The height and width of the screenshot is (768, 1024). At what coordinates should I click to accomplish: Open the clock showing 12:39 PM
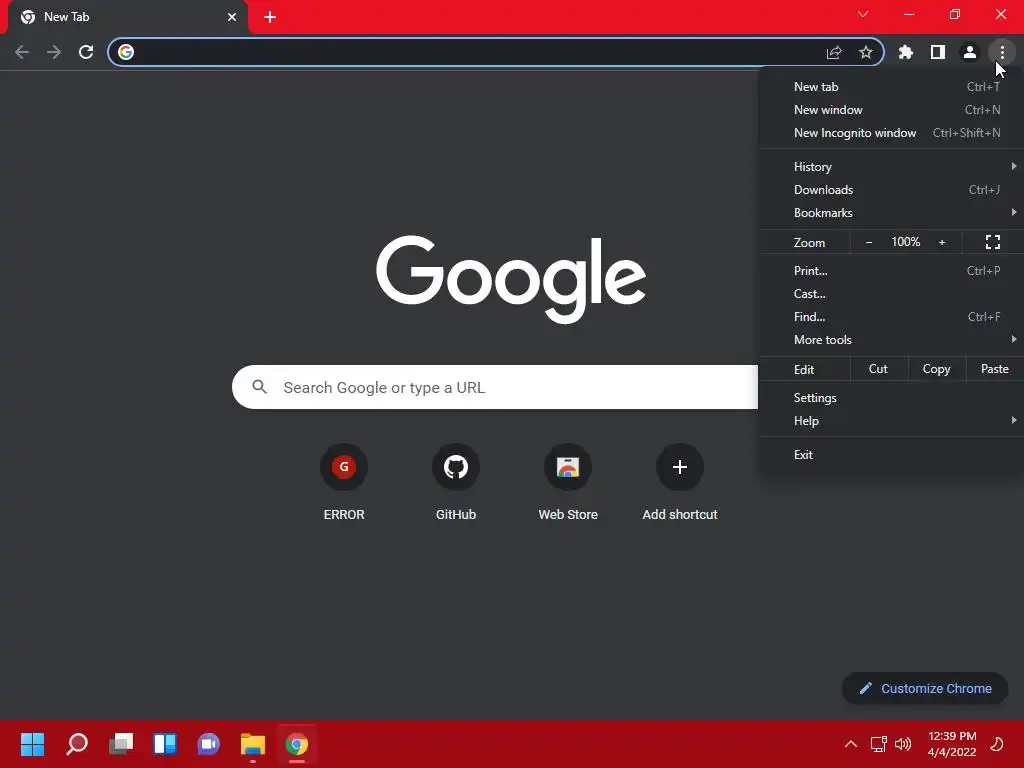[x=952, y=744]
